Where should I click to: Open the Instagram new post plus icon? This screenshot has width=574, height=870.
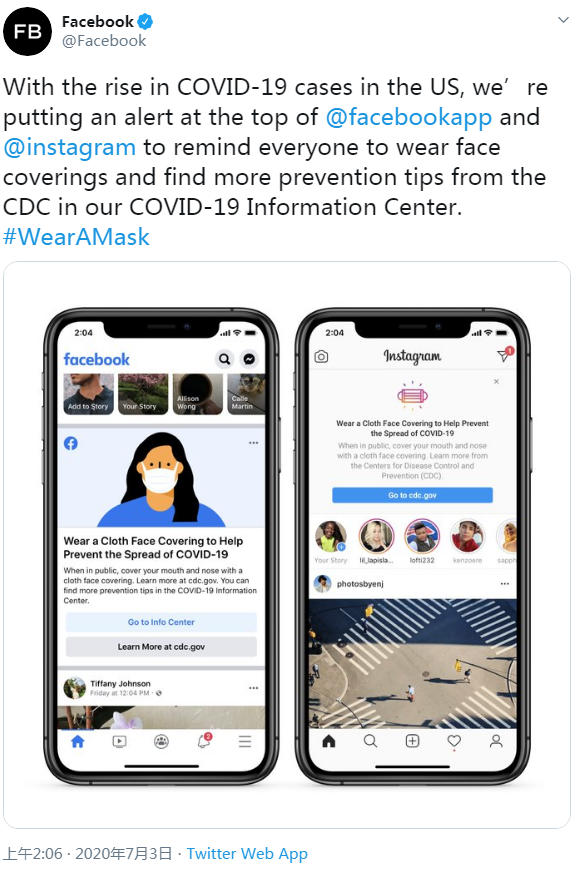pyautogui.click(x=412, y=741)
